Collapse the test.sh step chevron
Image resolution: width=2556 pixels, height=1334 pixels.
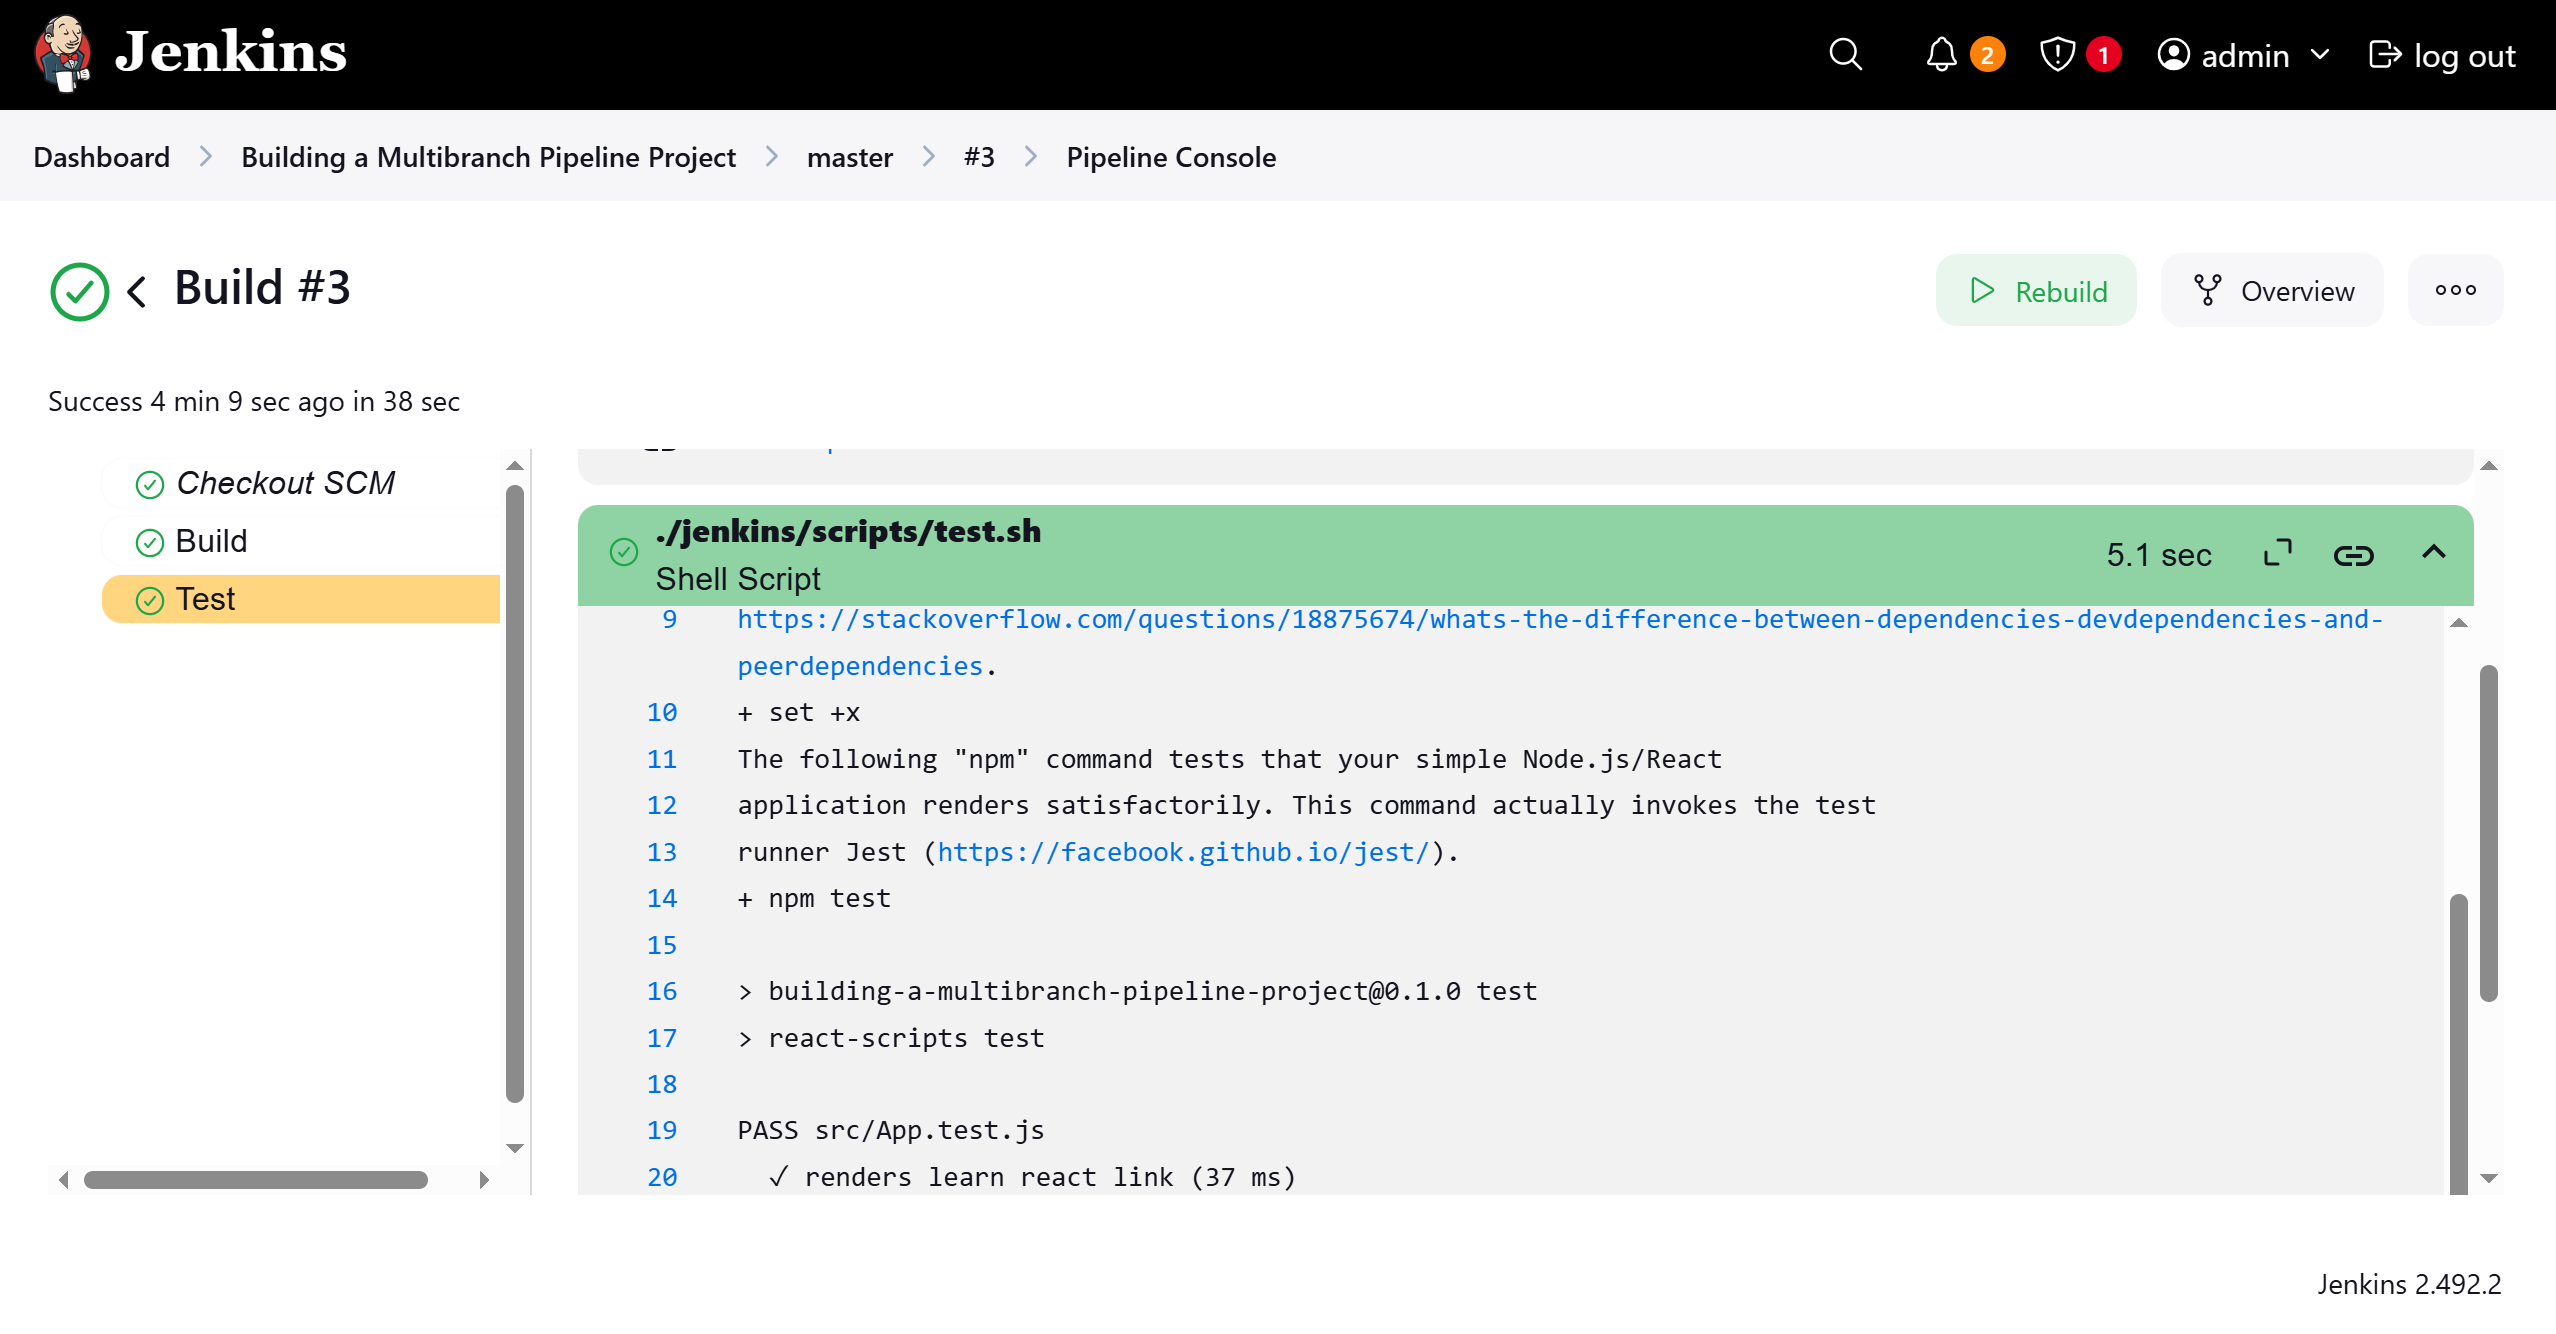(x=2434, y=552)
